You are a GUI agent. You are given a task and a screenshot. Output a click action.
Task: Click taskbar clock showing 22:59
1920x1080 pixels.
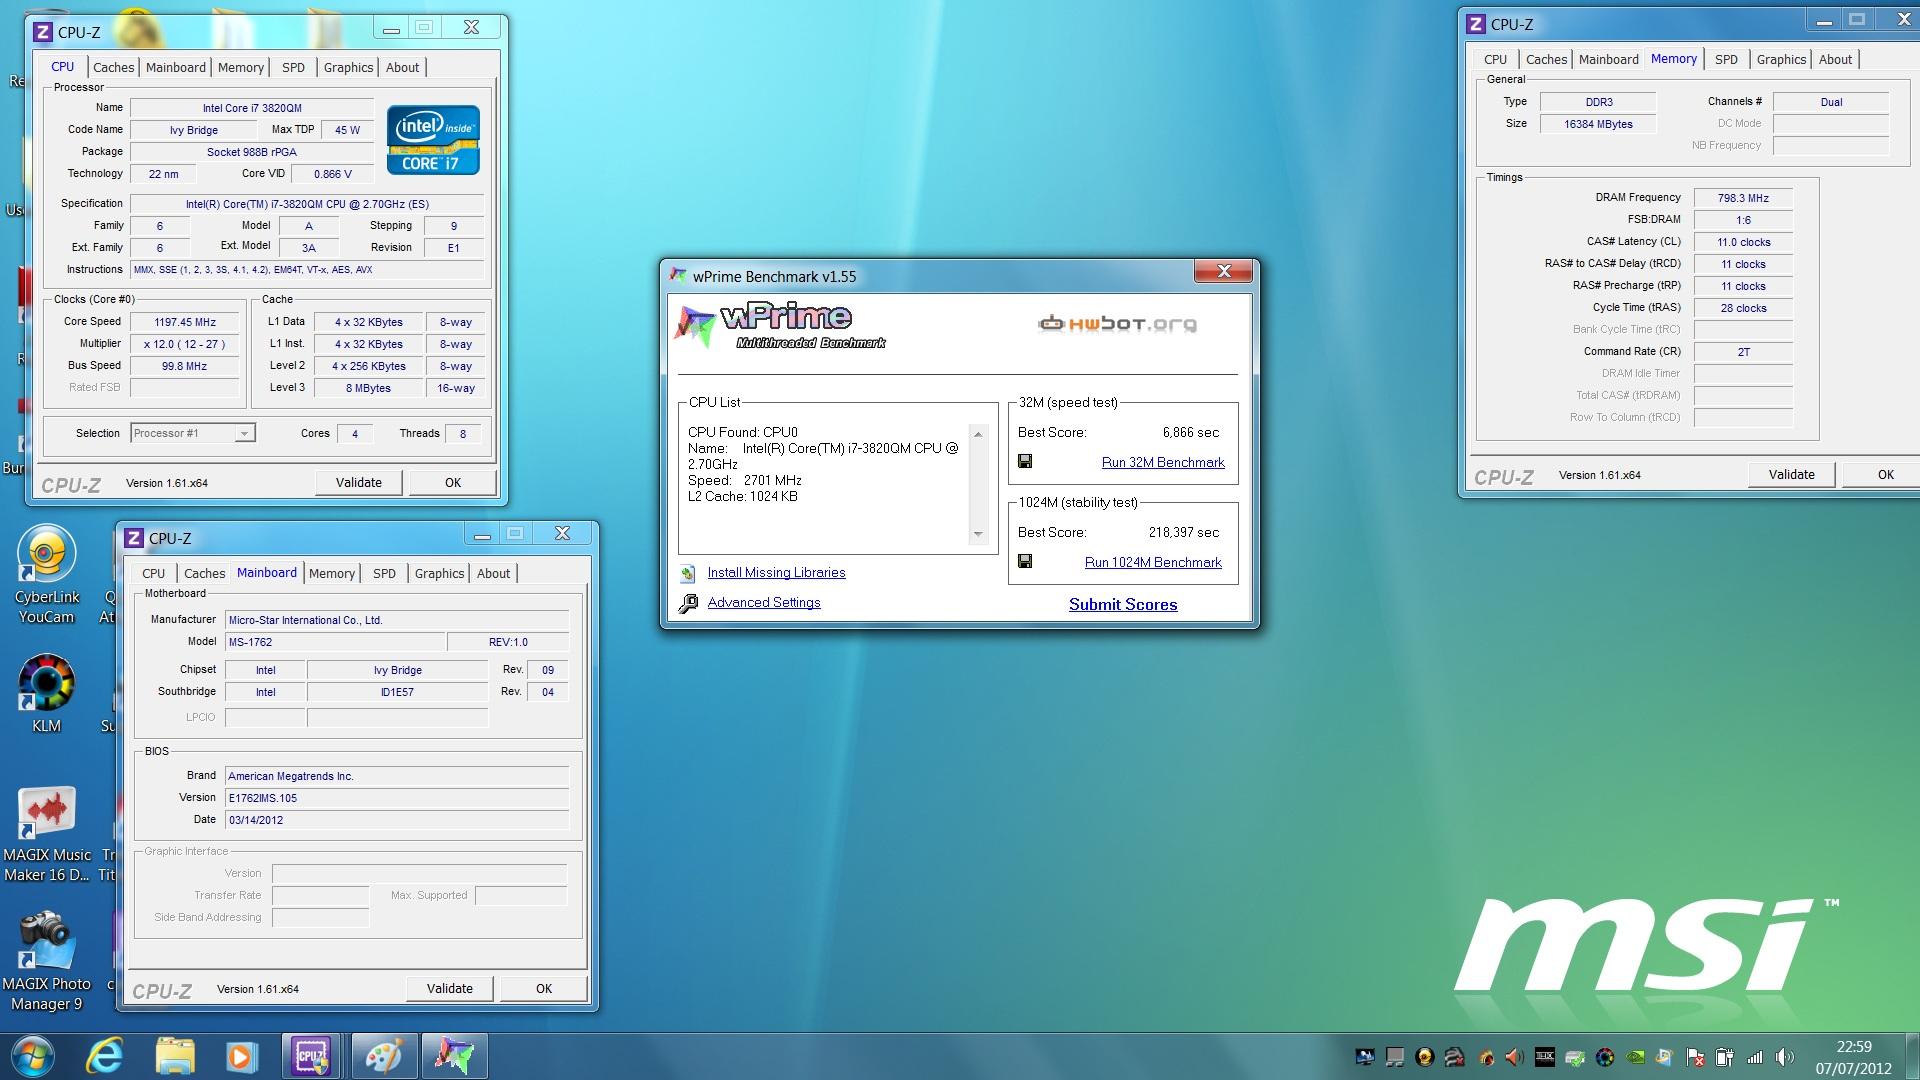click(x=1854, y=1057)
